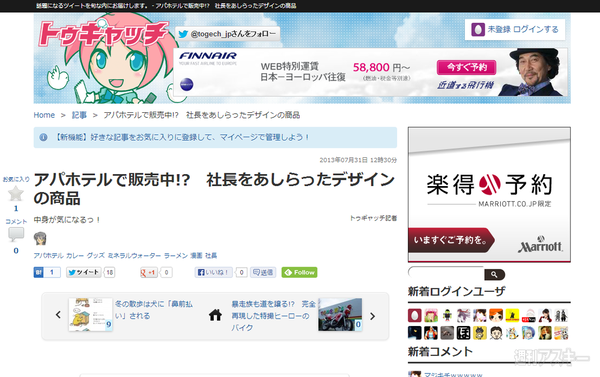This screenshot has height=377, width=600.
Task: Open the カレー tag
Action: (x=75, y=255)
